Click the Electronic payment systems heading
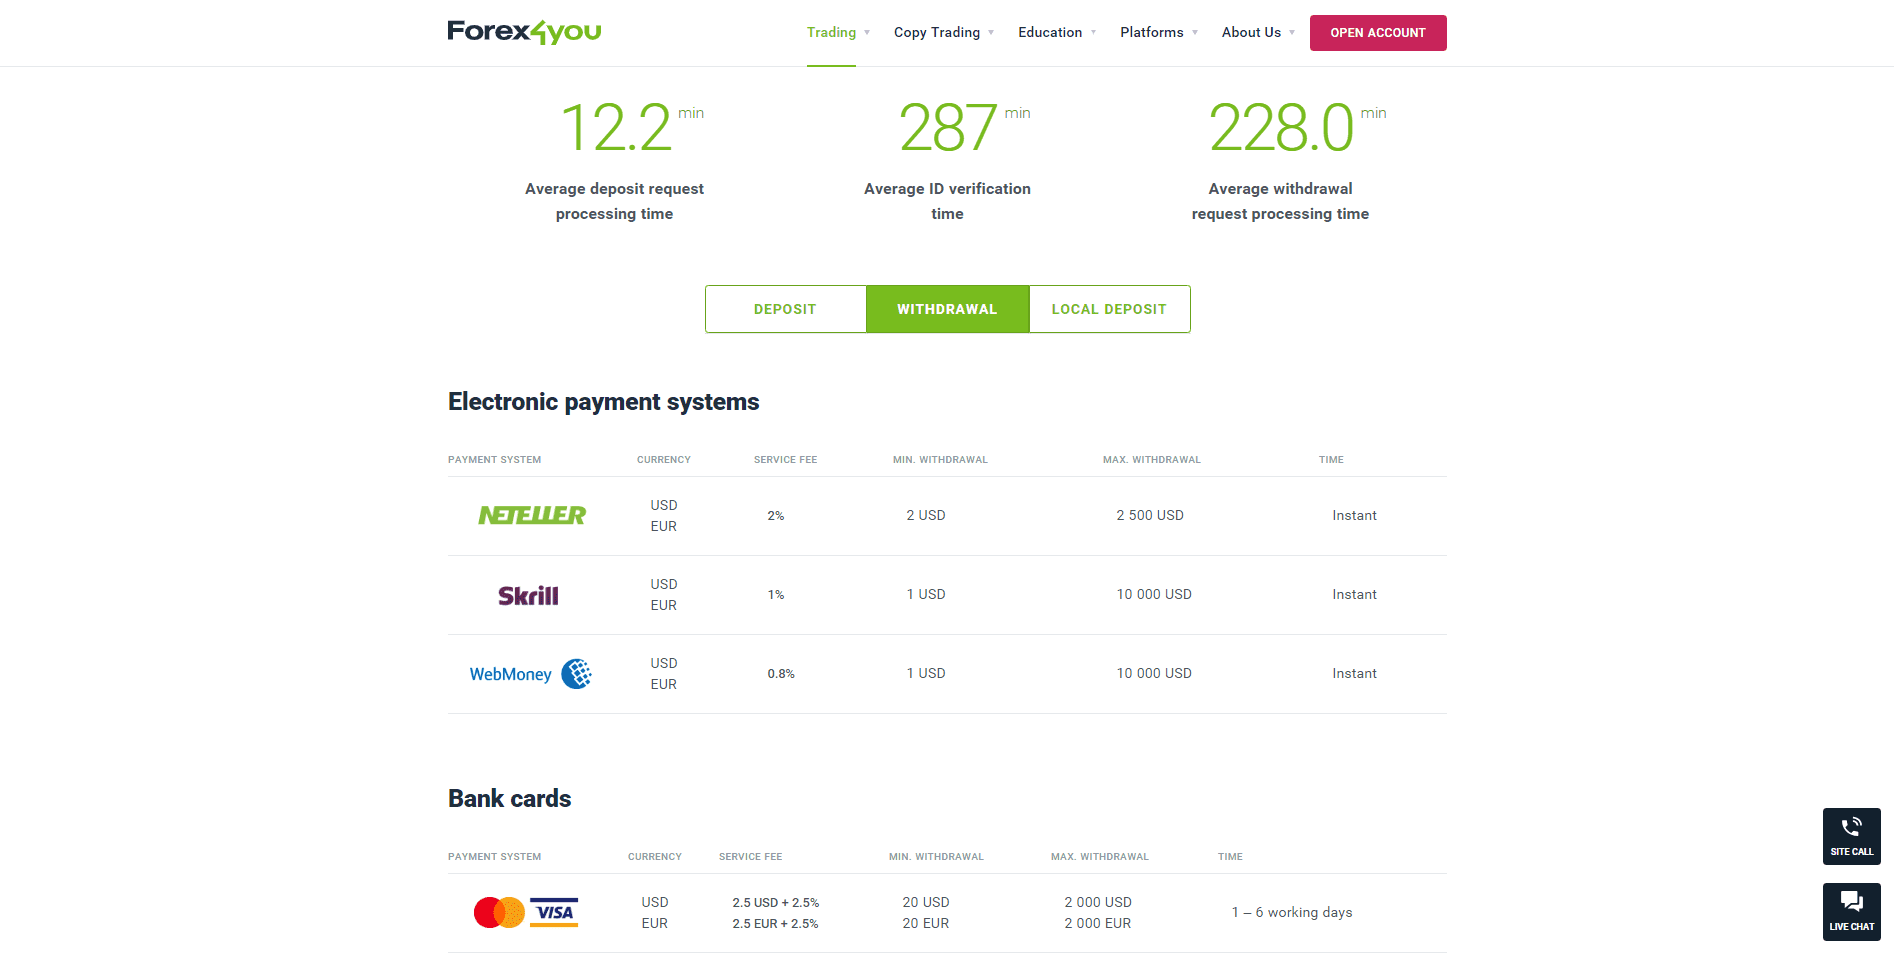1894x960 pixels. pos(603,402)
